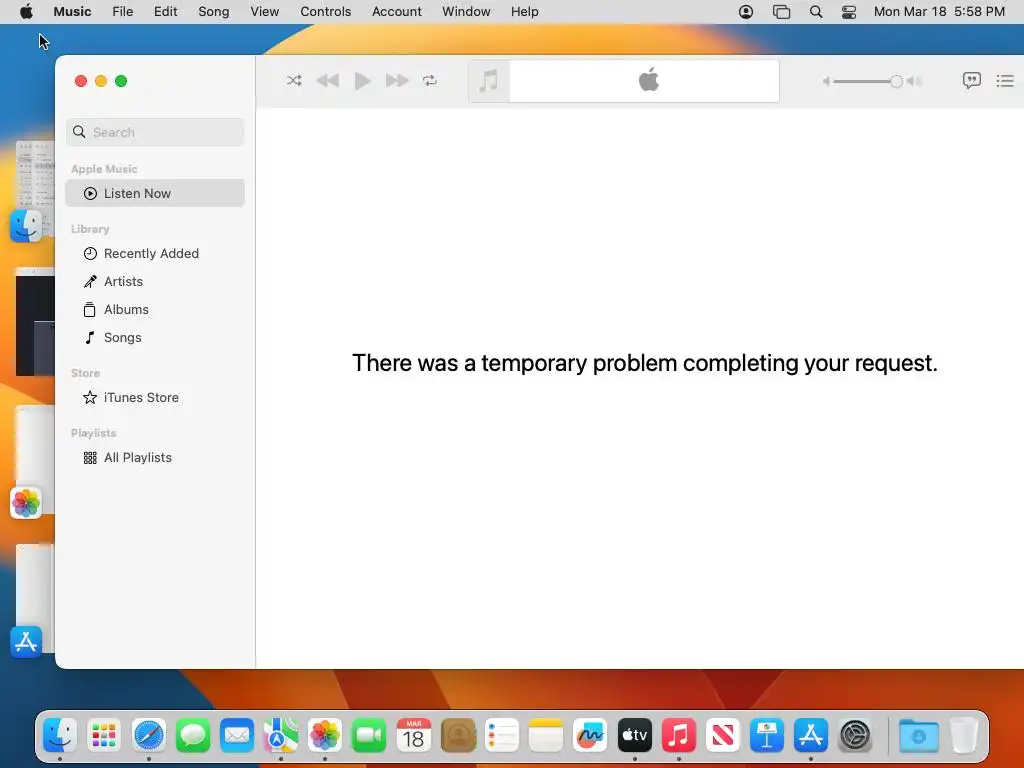1024x768 pixels.
Task: Open Spotlight search in menu bar
Action: point(816,12)
